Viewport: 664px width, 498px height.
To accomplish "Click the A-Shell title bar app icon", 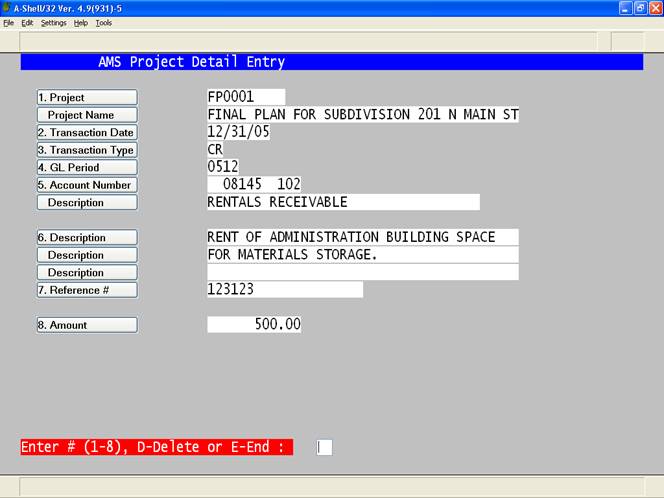I will point(6,8).
